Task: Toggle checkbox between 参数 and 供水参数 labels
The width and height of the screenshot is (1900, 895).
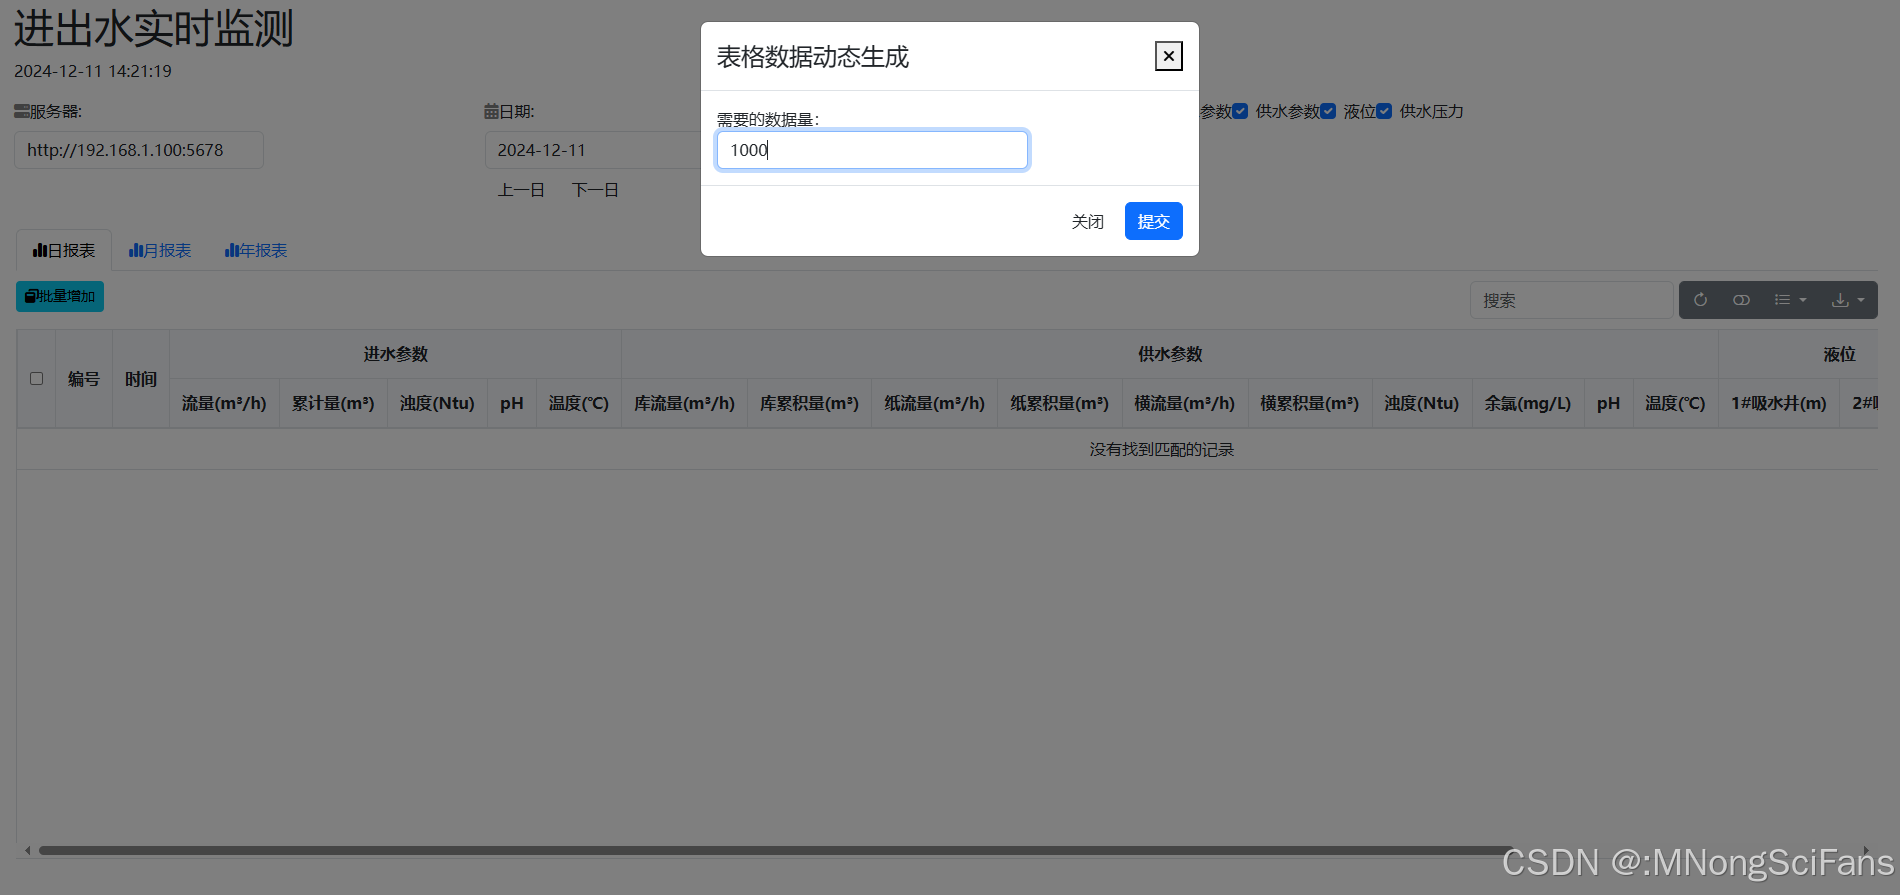Action: coord(1240,111)
